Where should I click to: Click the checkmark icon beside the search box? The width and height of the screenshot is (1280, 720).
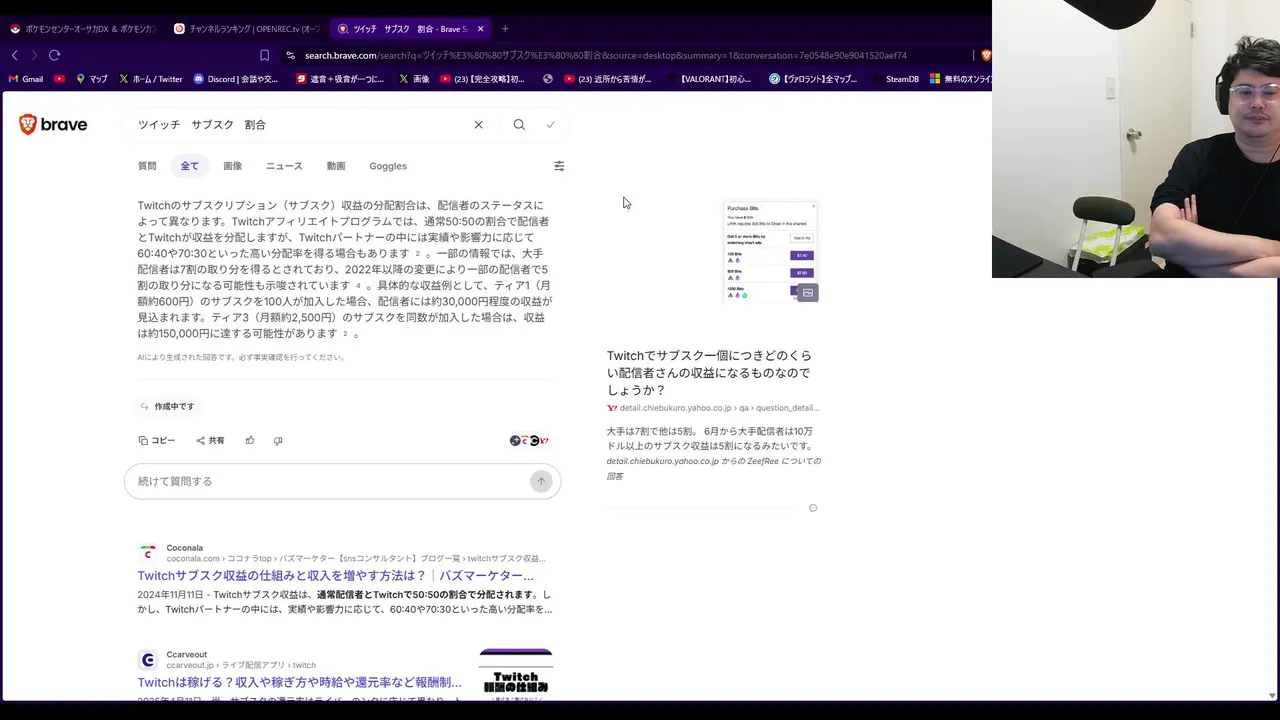click(550, 125)
